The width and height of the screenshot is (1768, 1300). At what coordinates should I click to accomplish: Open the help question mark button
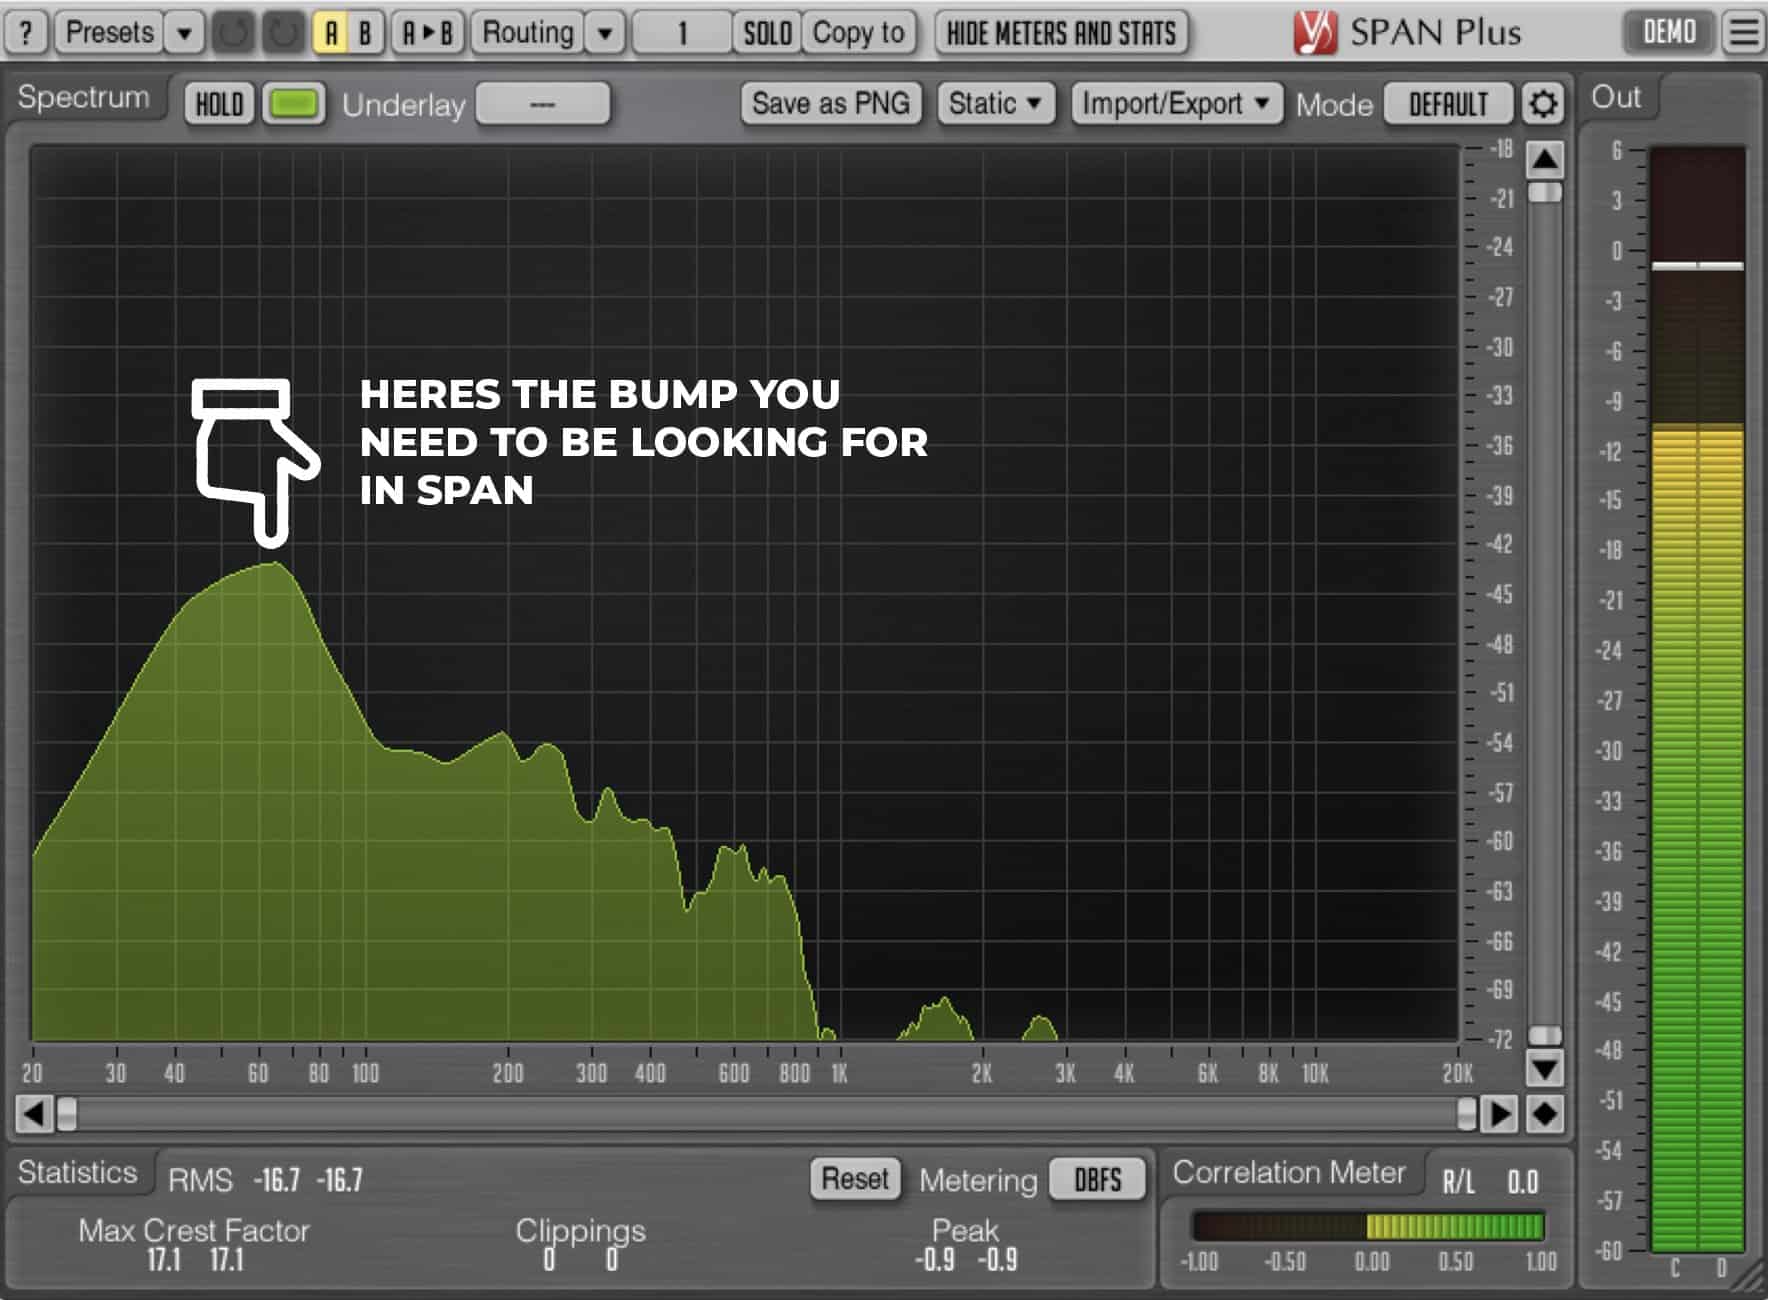27,33
